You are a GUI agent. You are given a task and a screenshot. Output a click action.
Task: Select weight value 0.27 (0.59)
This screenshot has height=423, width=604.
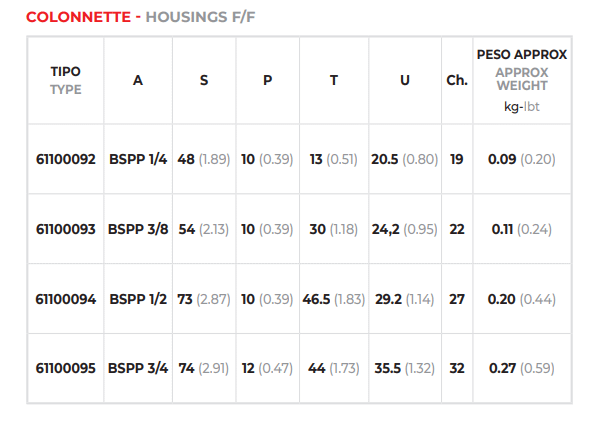[522, 368]
